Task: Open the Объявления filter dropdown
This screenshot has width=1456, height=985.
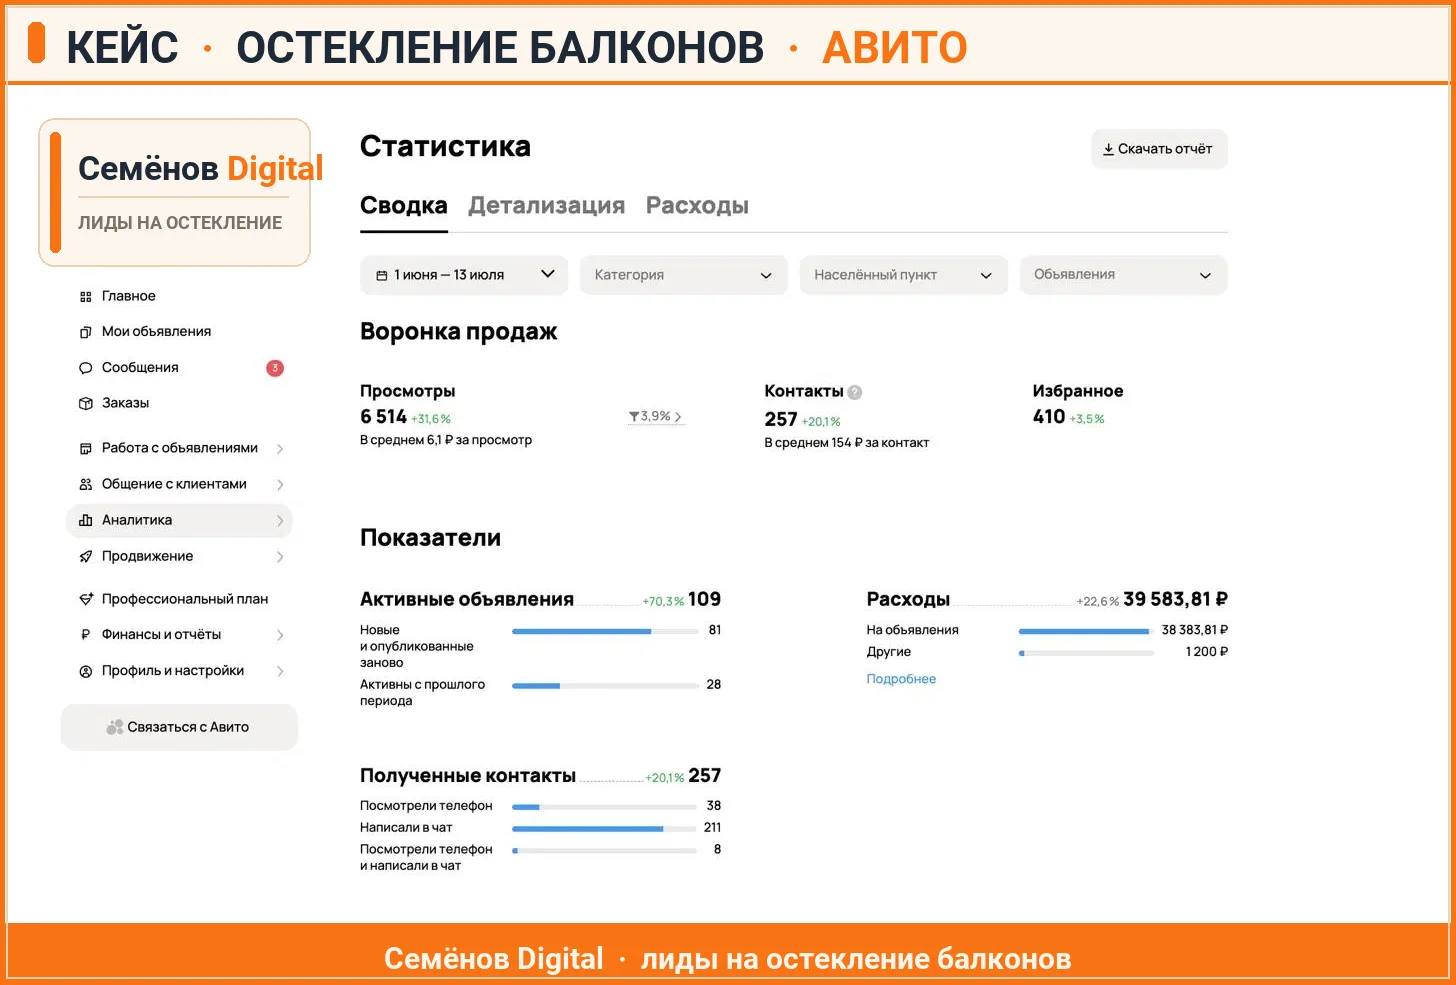Action: tap(1124, 275)
